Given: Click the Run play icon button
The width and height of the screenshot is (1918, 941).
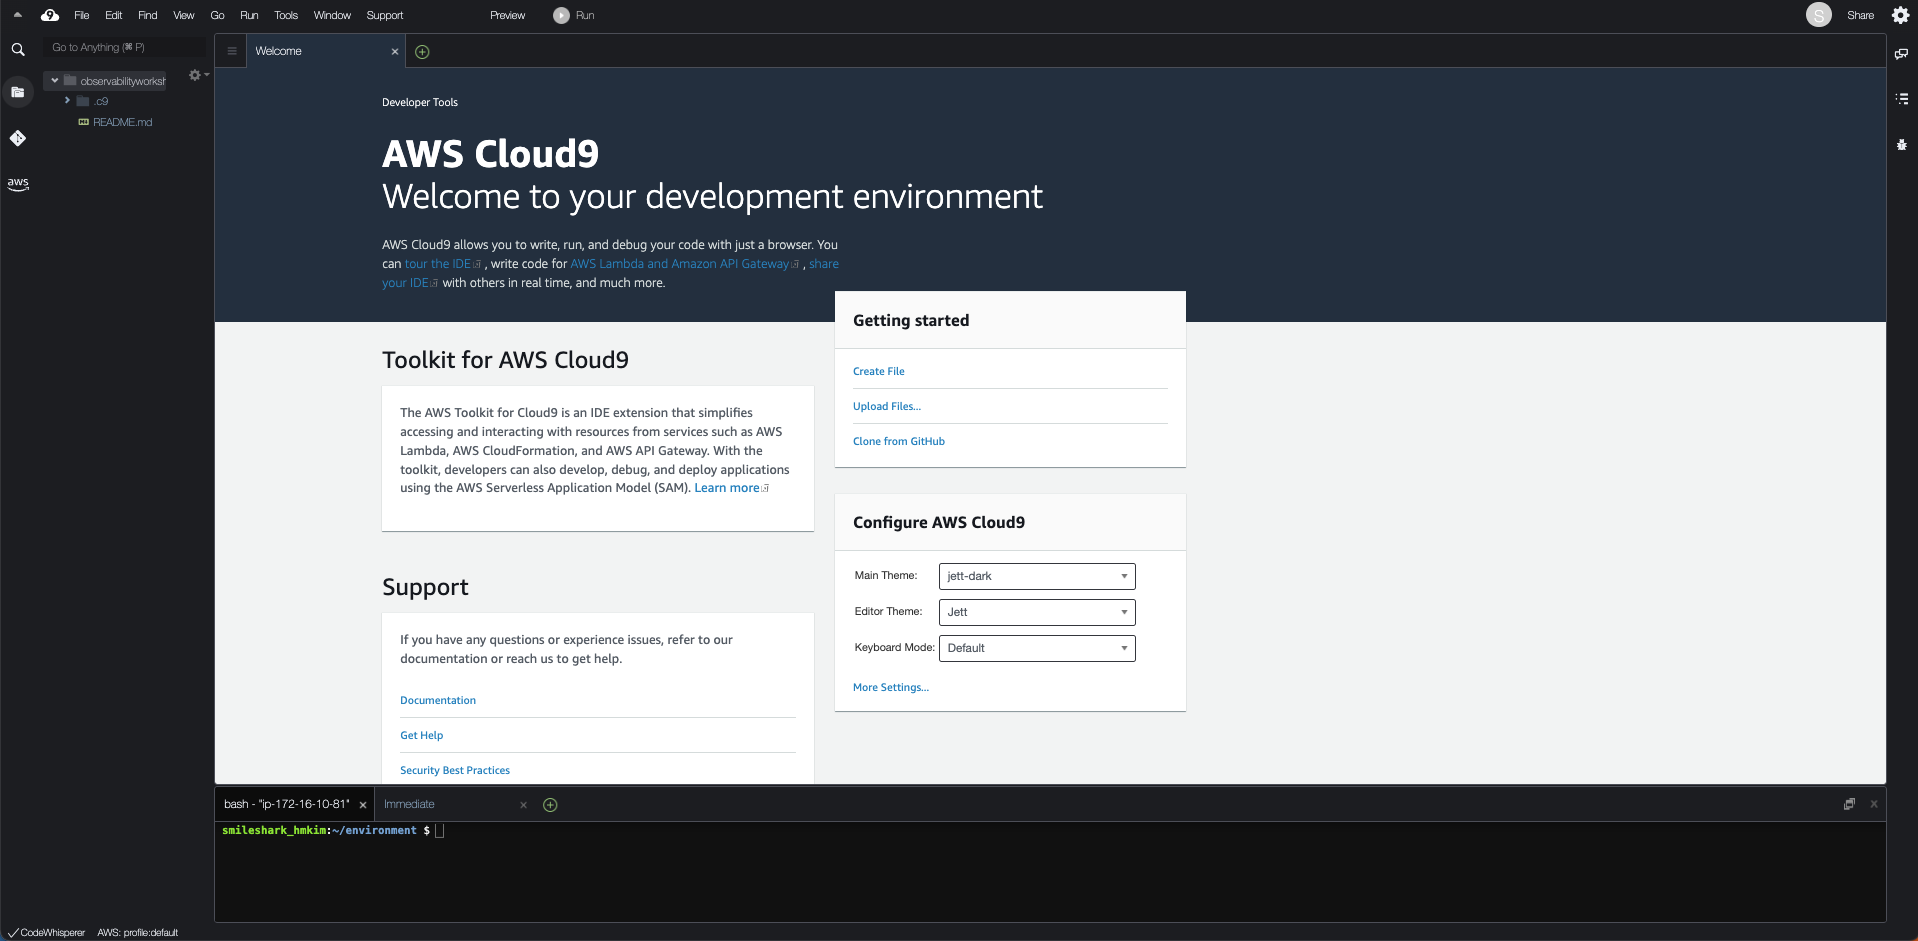Looking at the screenshot, I should [x=561, y=15].
